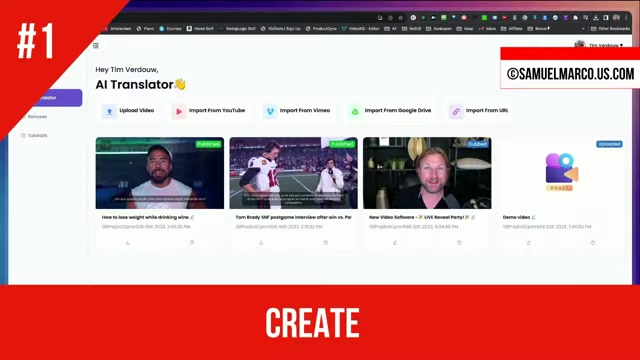Toggle the sidebar hamburger menu icon
This screenshot has height=360, width=640.
pyautogui.click(x=96, y=45)
